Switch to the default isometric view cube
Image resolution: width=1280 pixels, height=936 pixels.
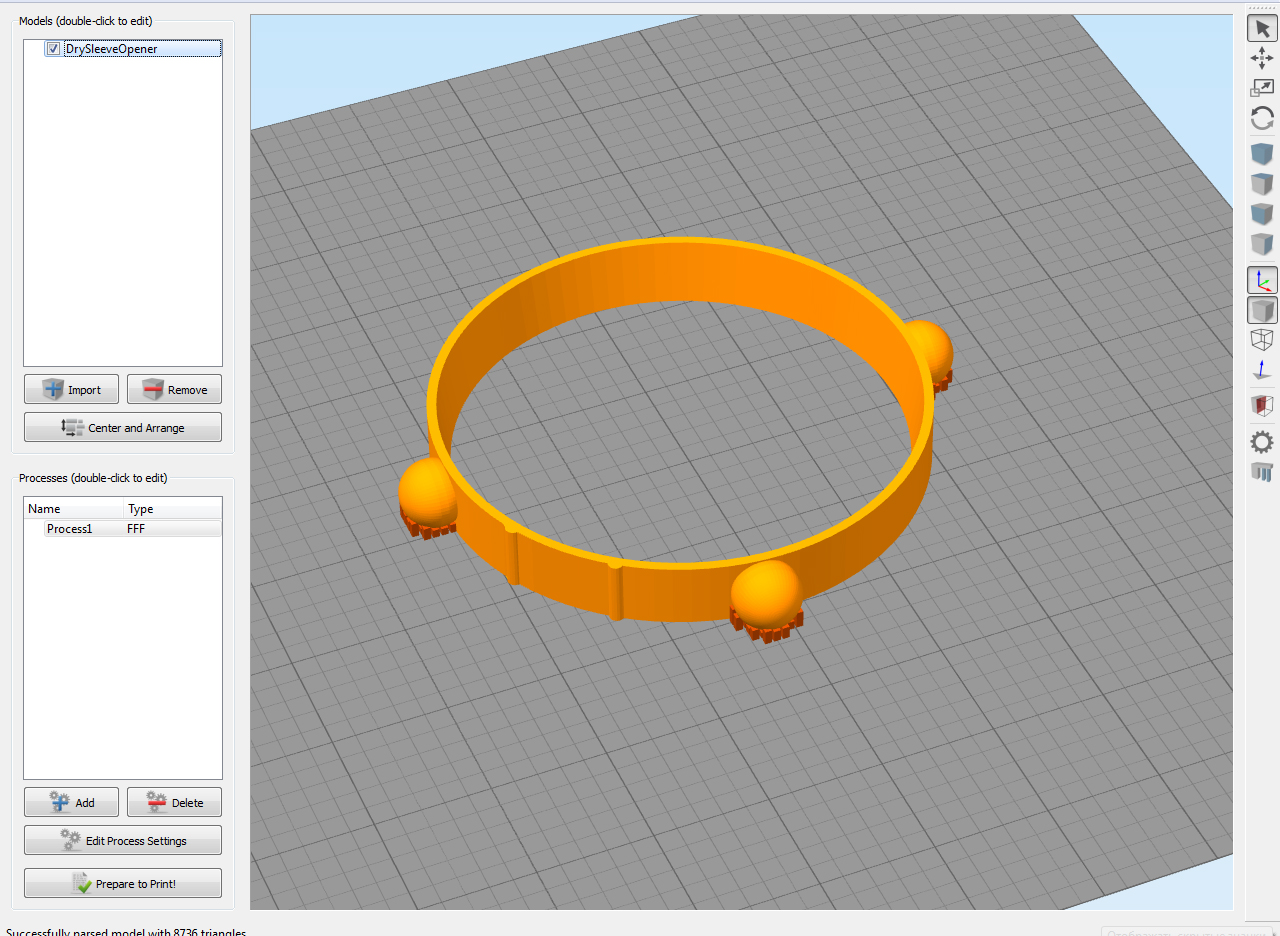[1262, 154]
